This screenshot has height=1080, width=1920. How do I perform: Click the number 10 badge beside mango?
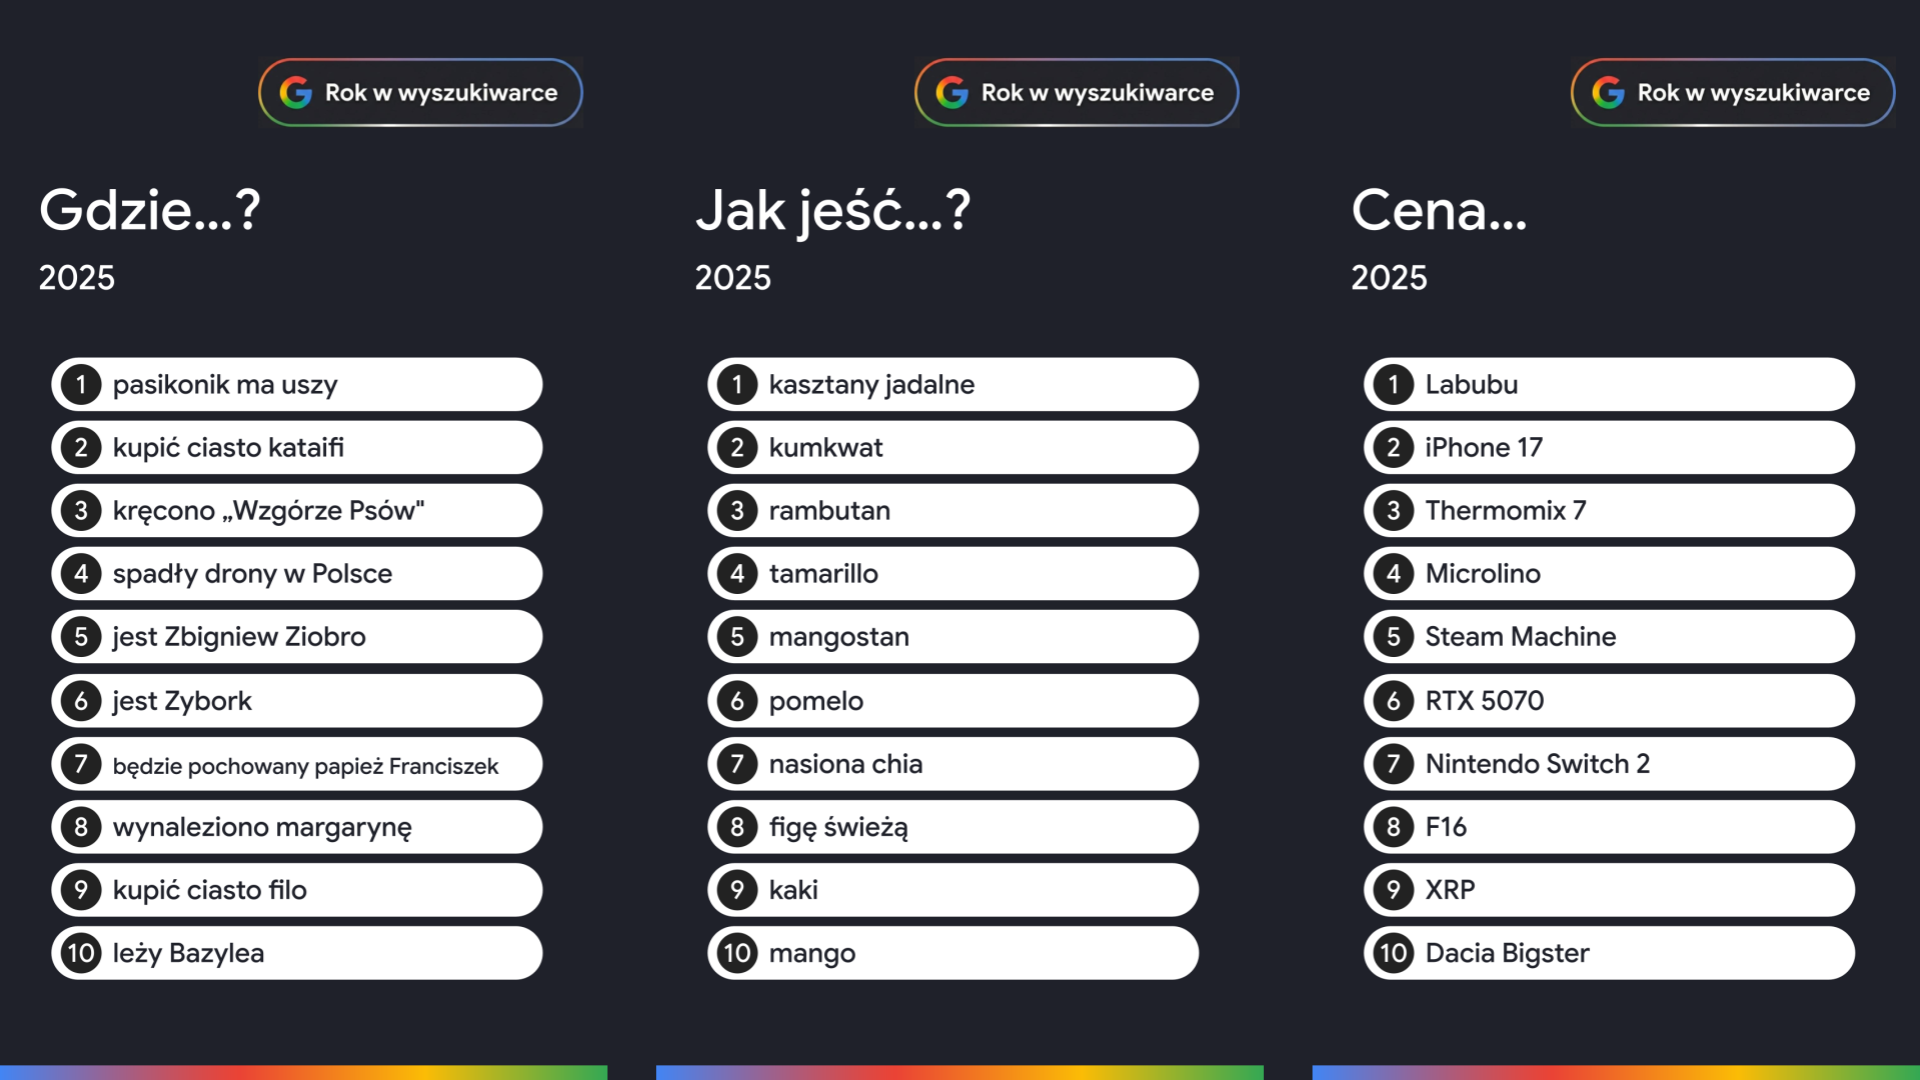[x=737, y=953]
